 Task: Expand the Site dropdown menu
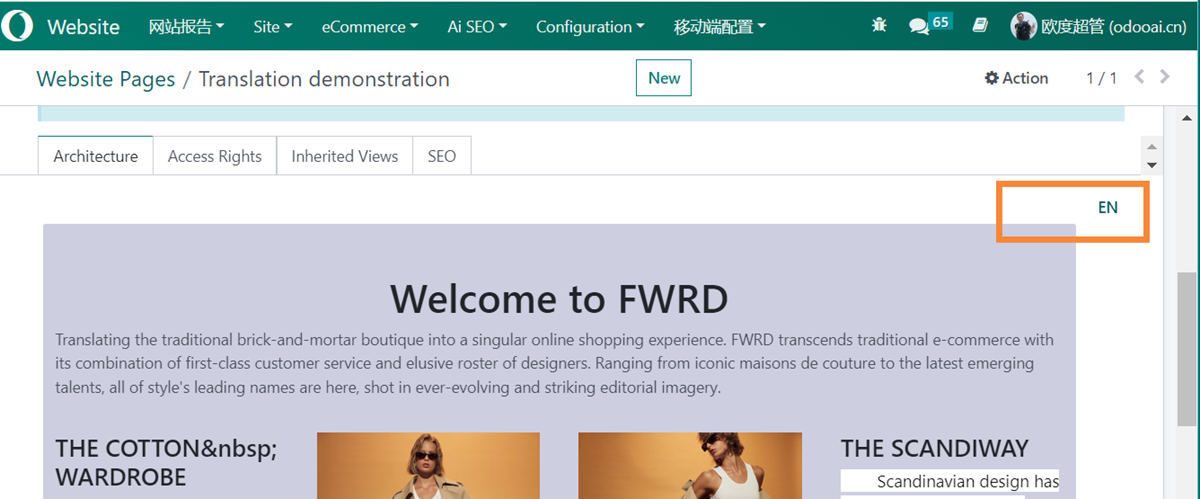pyautogui.click(x=273, y=27)
